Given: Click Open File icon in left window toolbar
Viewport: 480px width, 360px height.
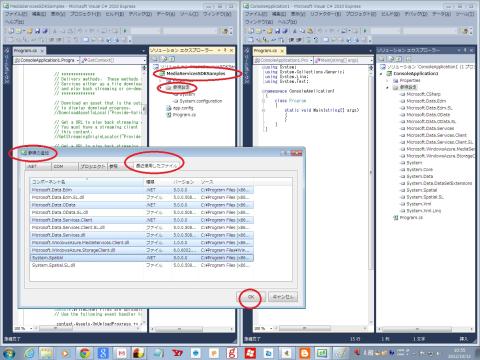Looking at the screenshot, I should [x=30, y=31].
